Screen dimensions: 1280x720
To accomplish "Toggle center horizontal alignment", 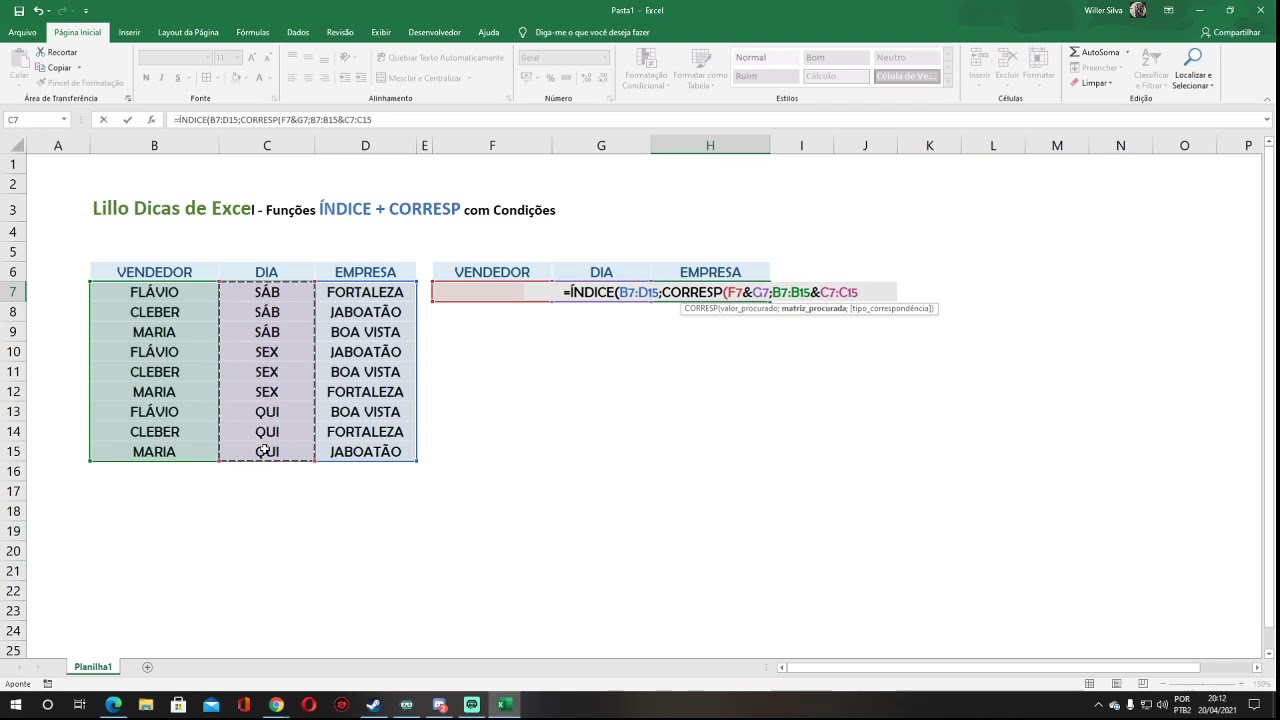I will [x=308, y=78].
